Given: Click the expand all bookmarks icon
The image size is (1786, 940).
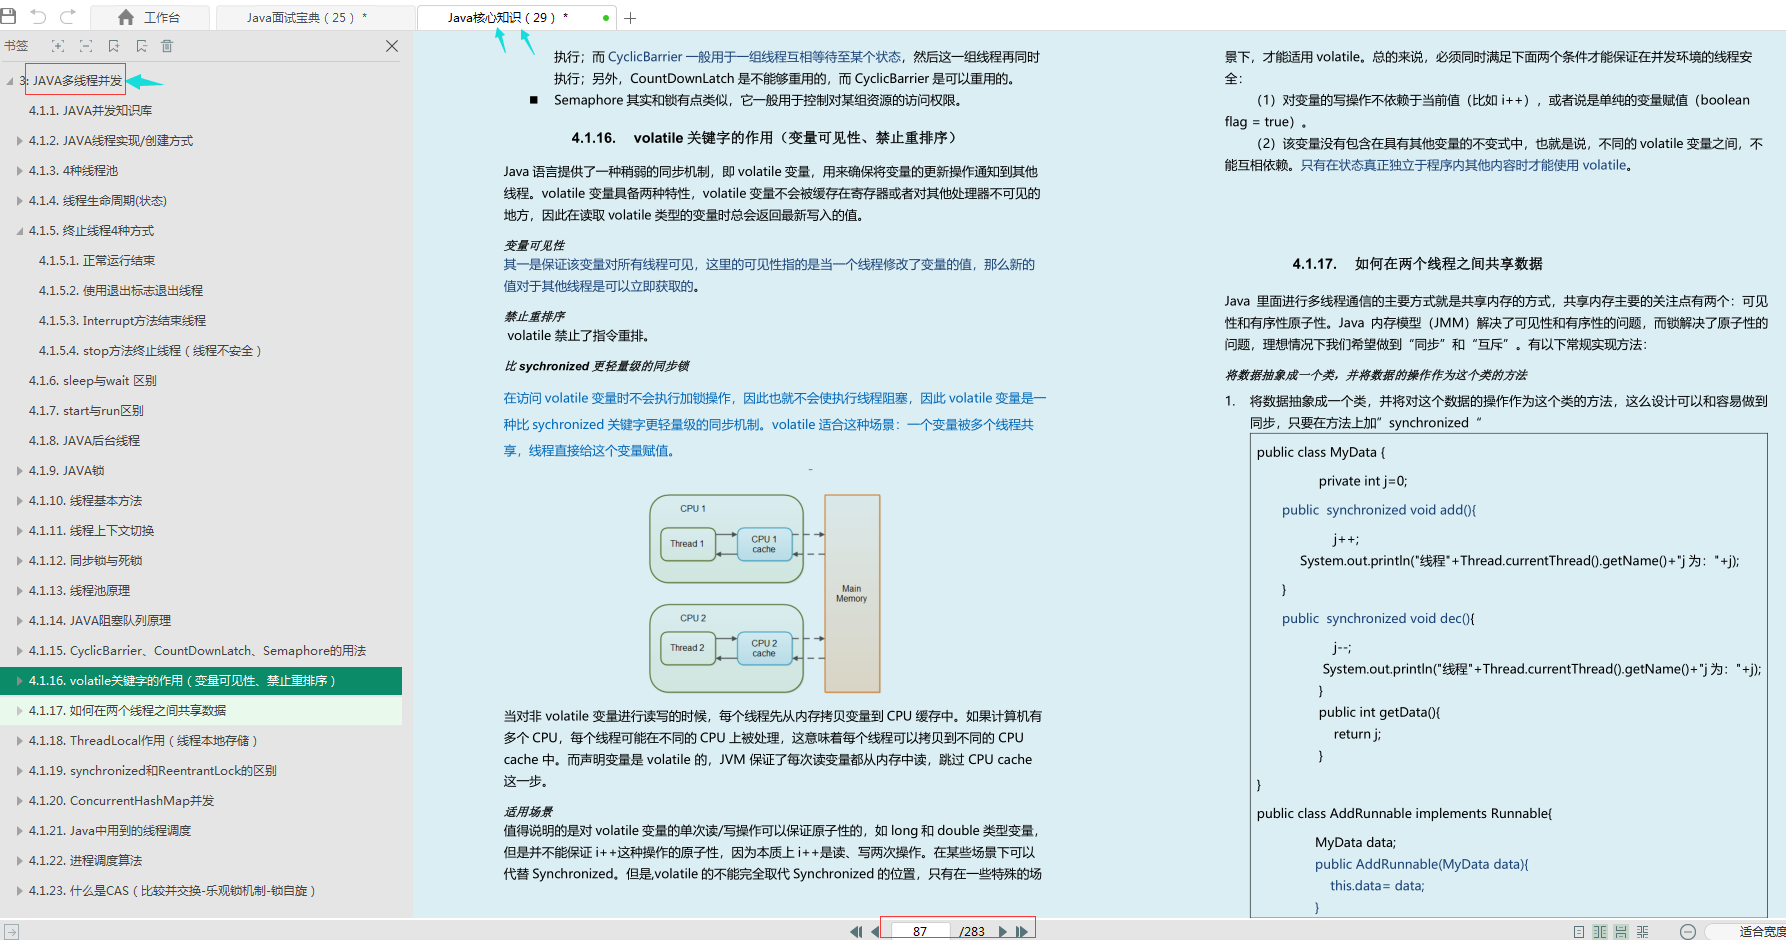Looking at the screenshot, I should coord(58,46).
